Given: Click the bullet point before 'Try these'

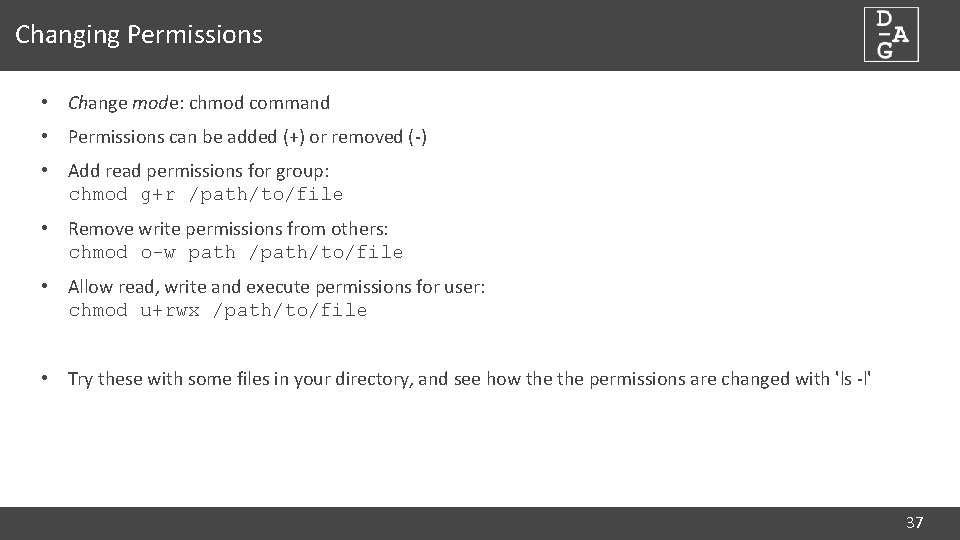Looking at the screenshot, I should tap(45, 379).
